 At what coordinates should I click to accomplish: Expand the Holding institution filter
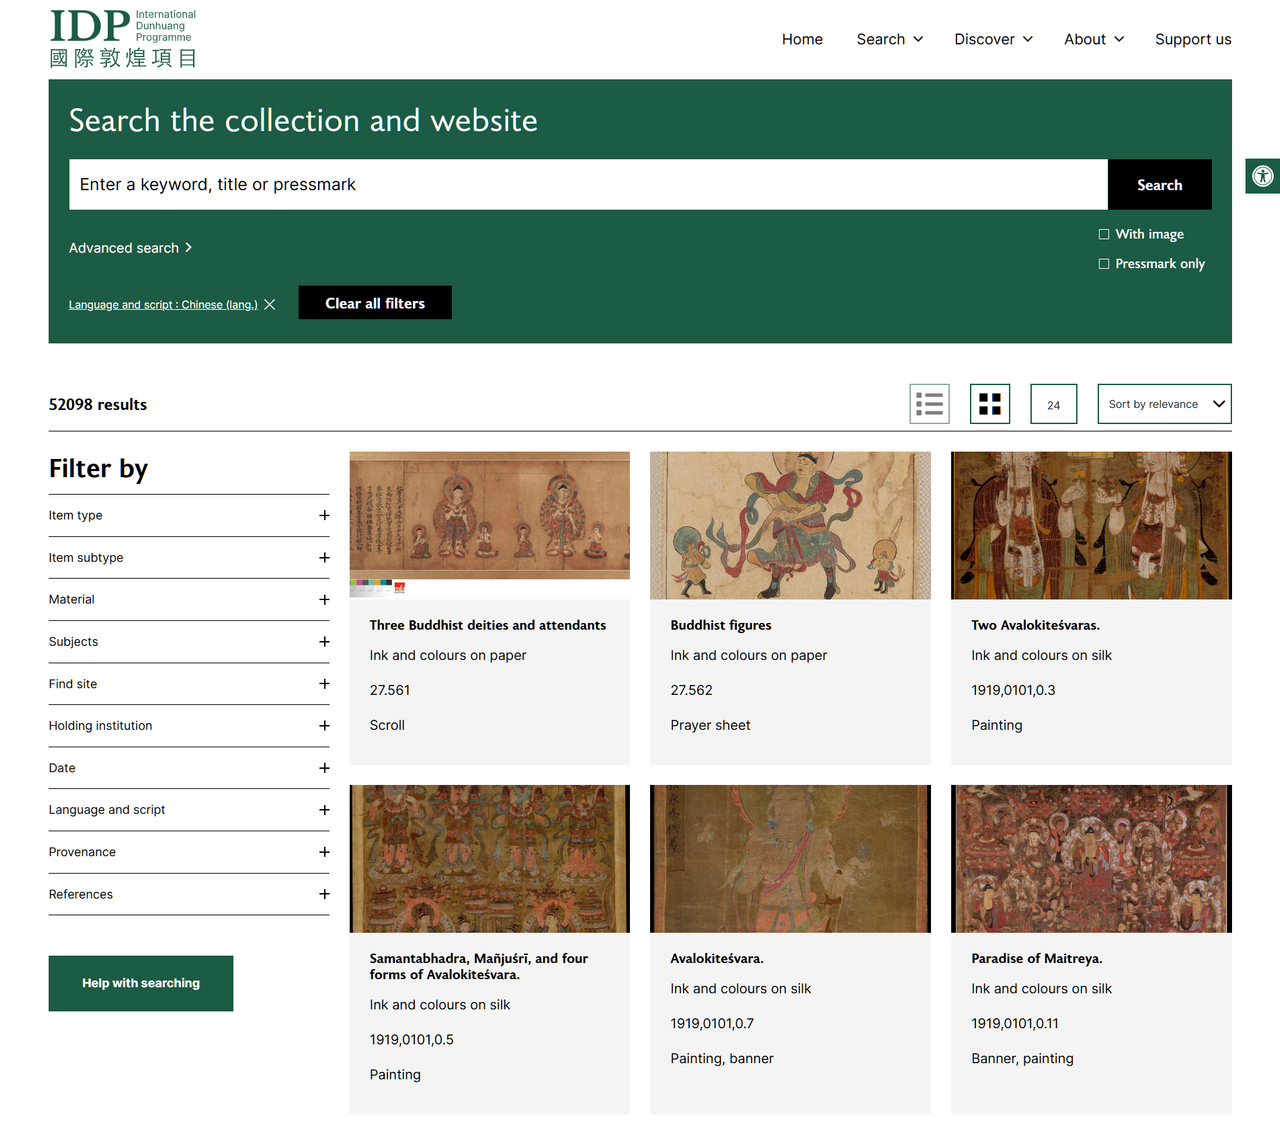tap(189, 726)
